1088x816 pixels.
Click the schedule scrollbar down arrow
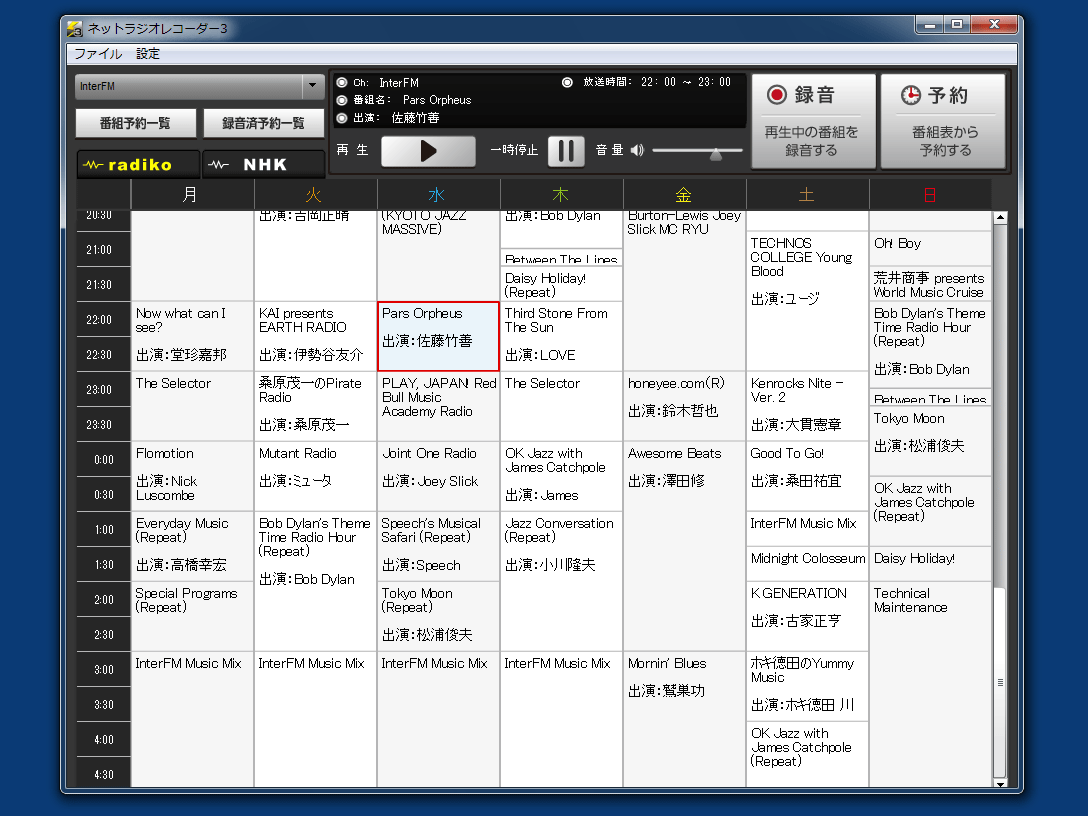(x=1000, y=783)
